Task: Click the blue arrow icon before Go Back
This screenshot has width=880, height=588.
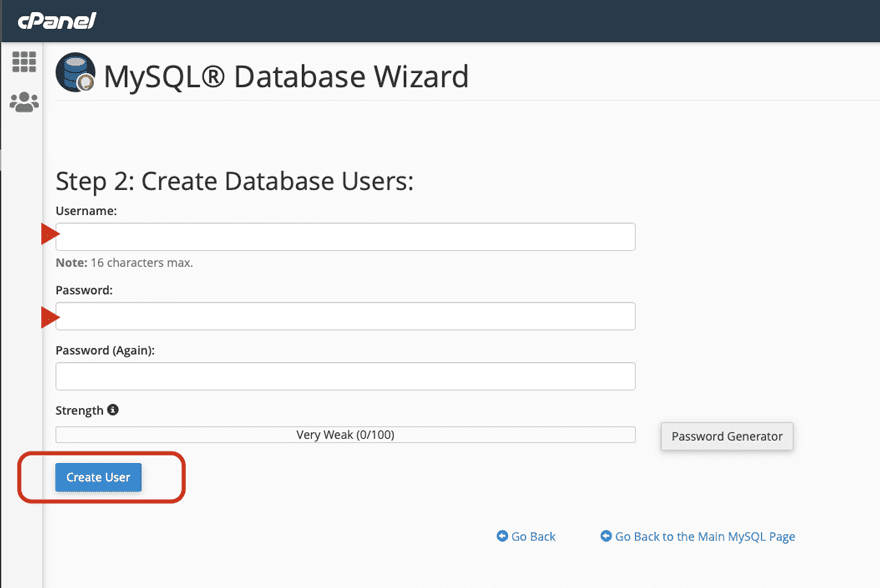Action: click(x=500, y=536)
